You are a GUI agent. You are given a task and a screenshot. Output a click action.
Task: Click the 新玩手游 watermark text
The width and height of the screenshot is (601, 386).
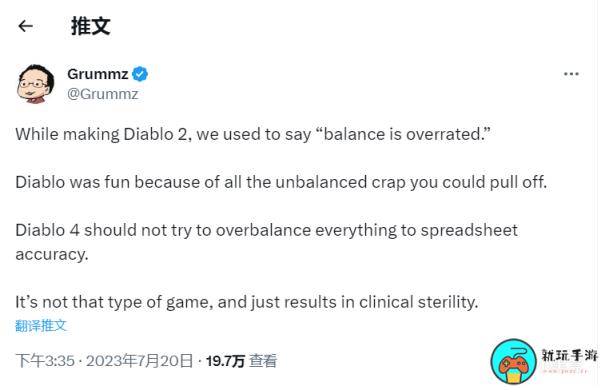tap(570, 356)
